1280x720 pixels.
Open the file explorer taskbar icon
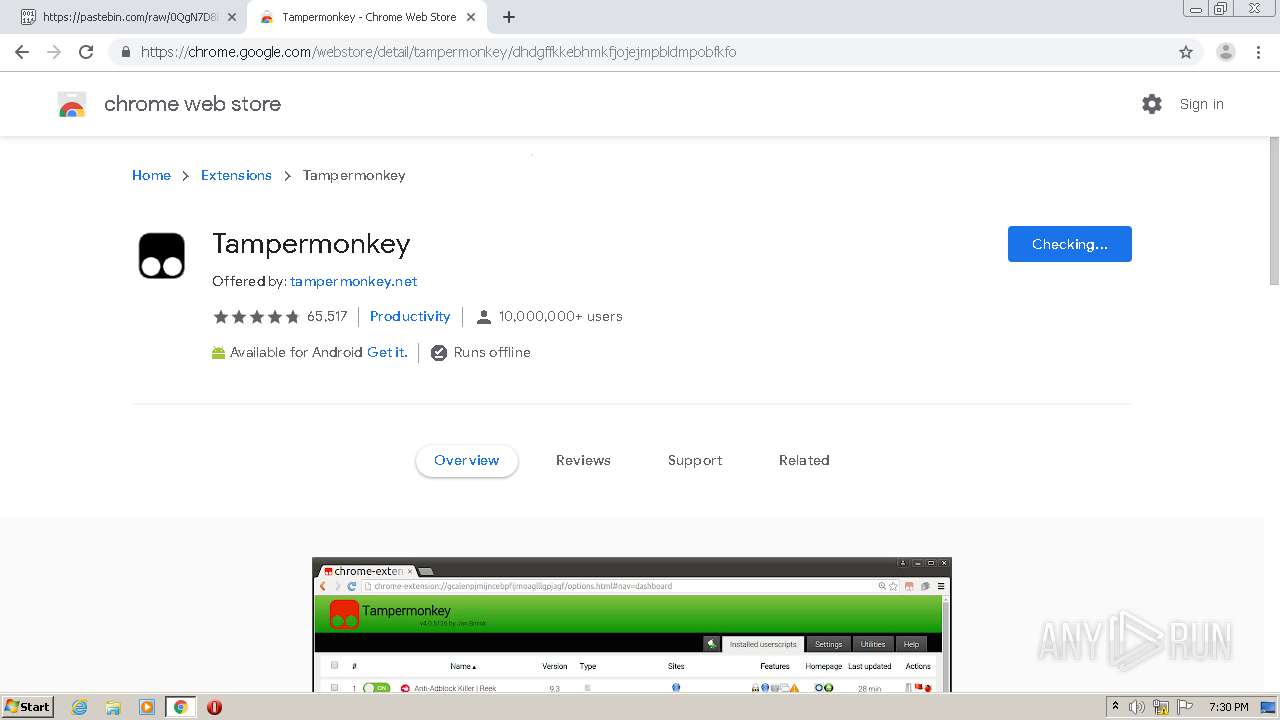[x=113, y=707]
